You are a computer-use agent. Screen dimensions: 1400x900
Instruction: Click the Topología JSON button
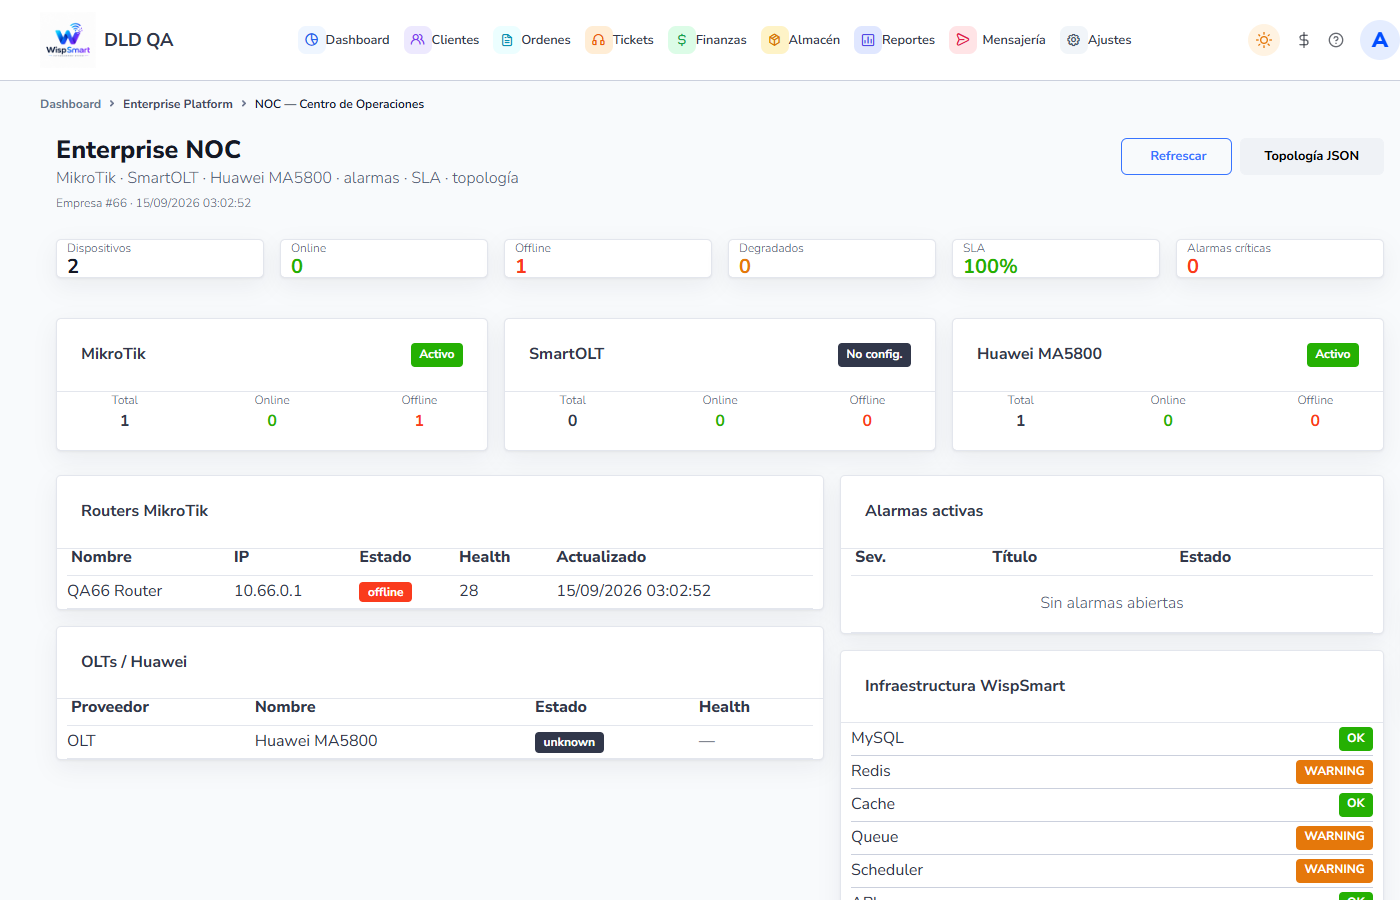click(x=1311, y=156)
